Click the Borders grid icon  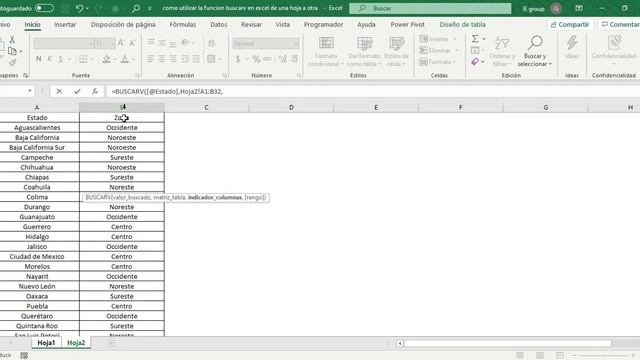point(83,59)
